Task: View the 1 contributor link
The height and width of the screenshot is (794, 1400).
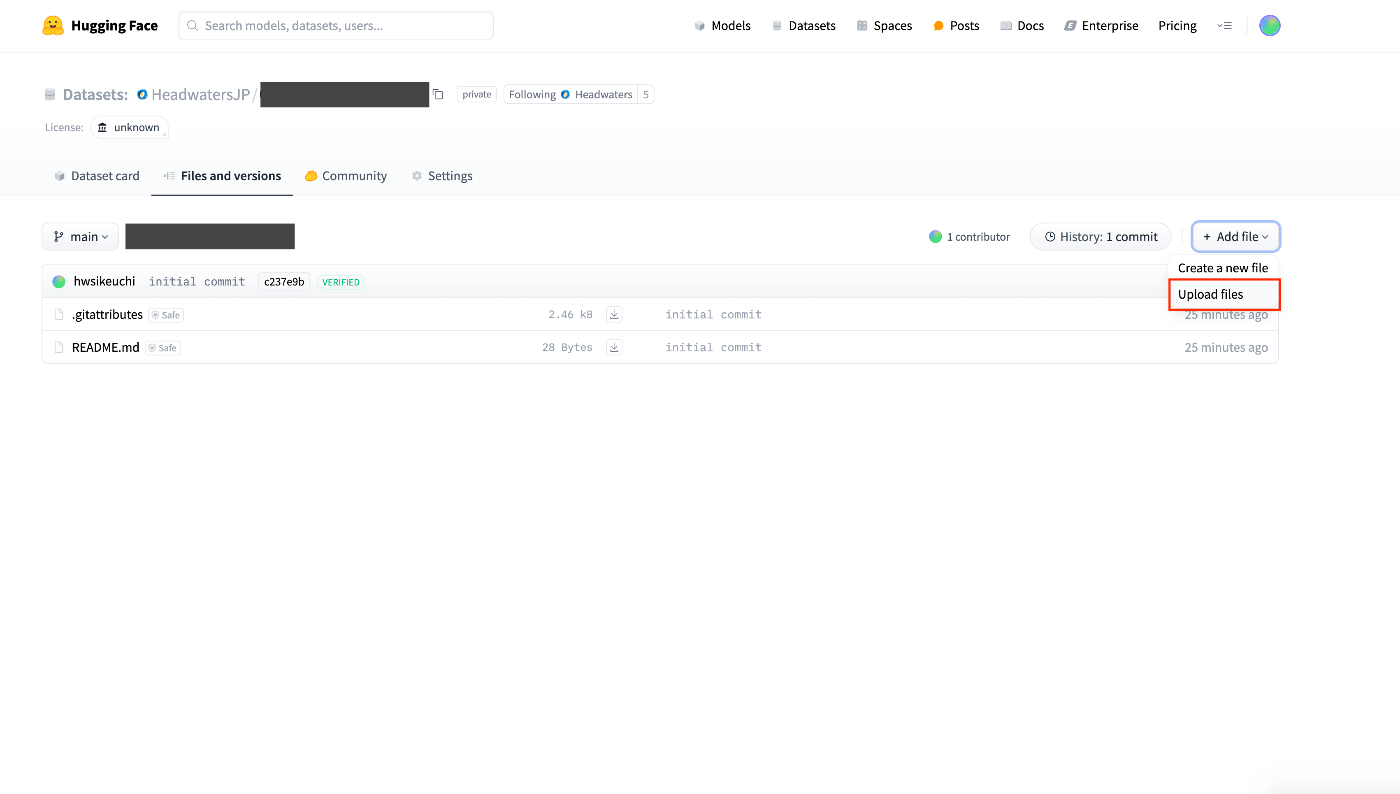Action: (969, 237)
